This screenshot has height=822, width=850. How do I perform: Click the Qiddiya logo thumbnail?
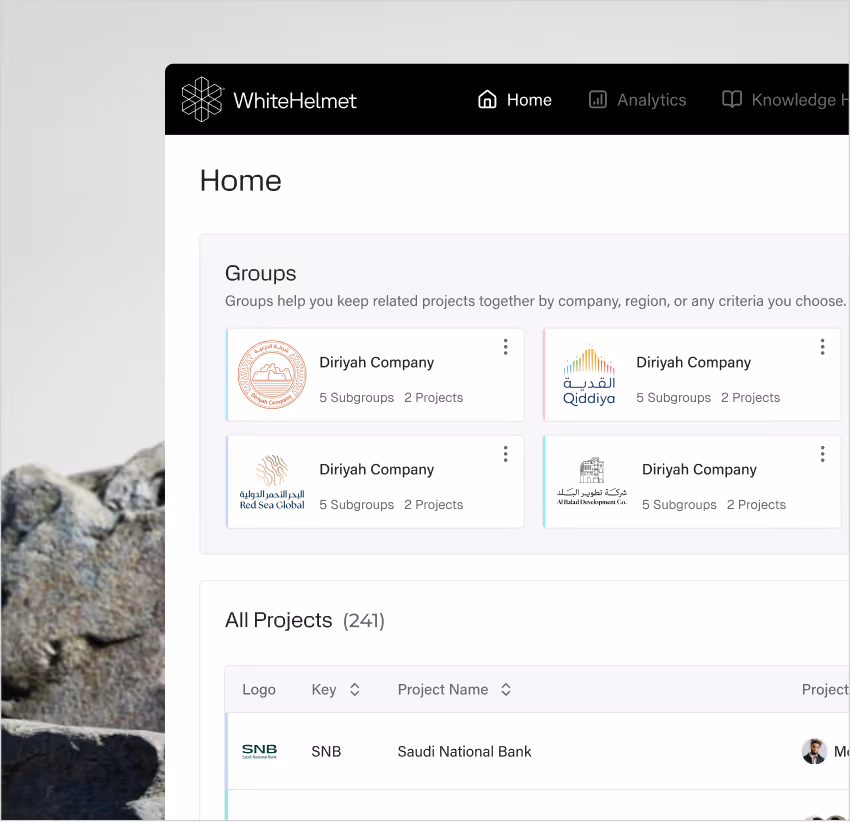(589, 374)
